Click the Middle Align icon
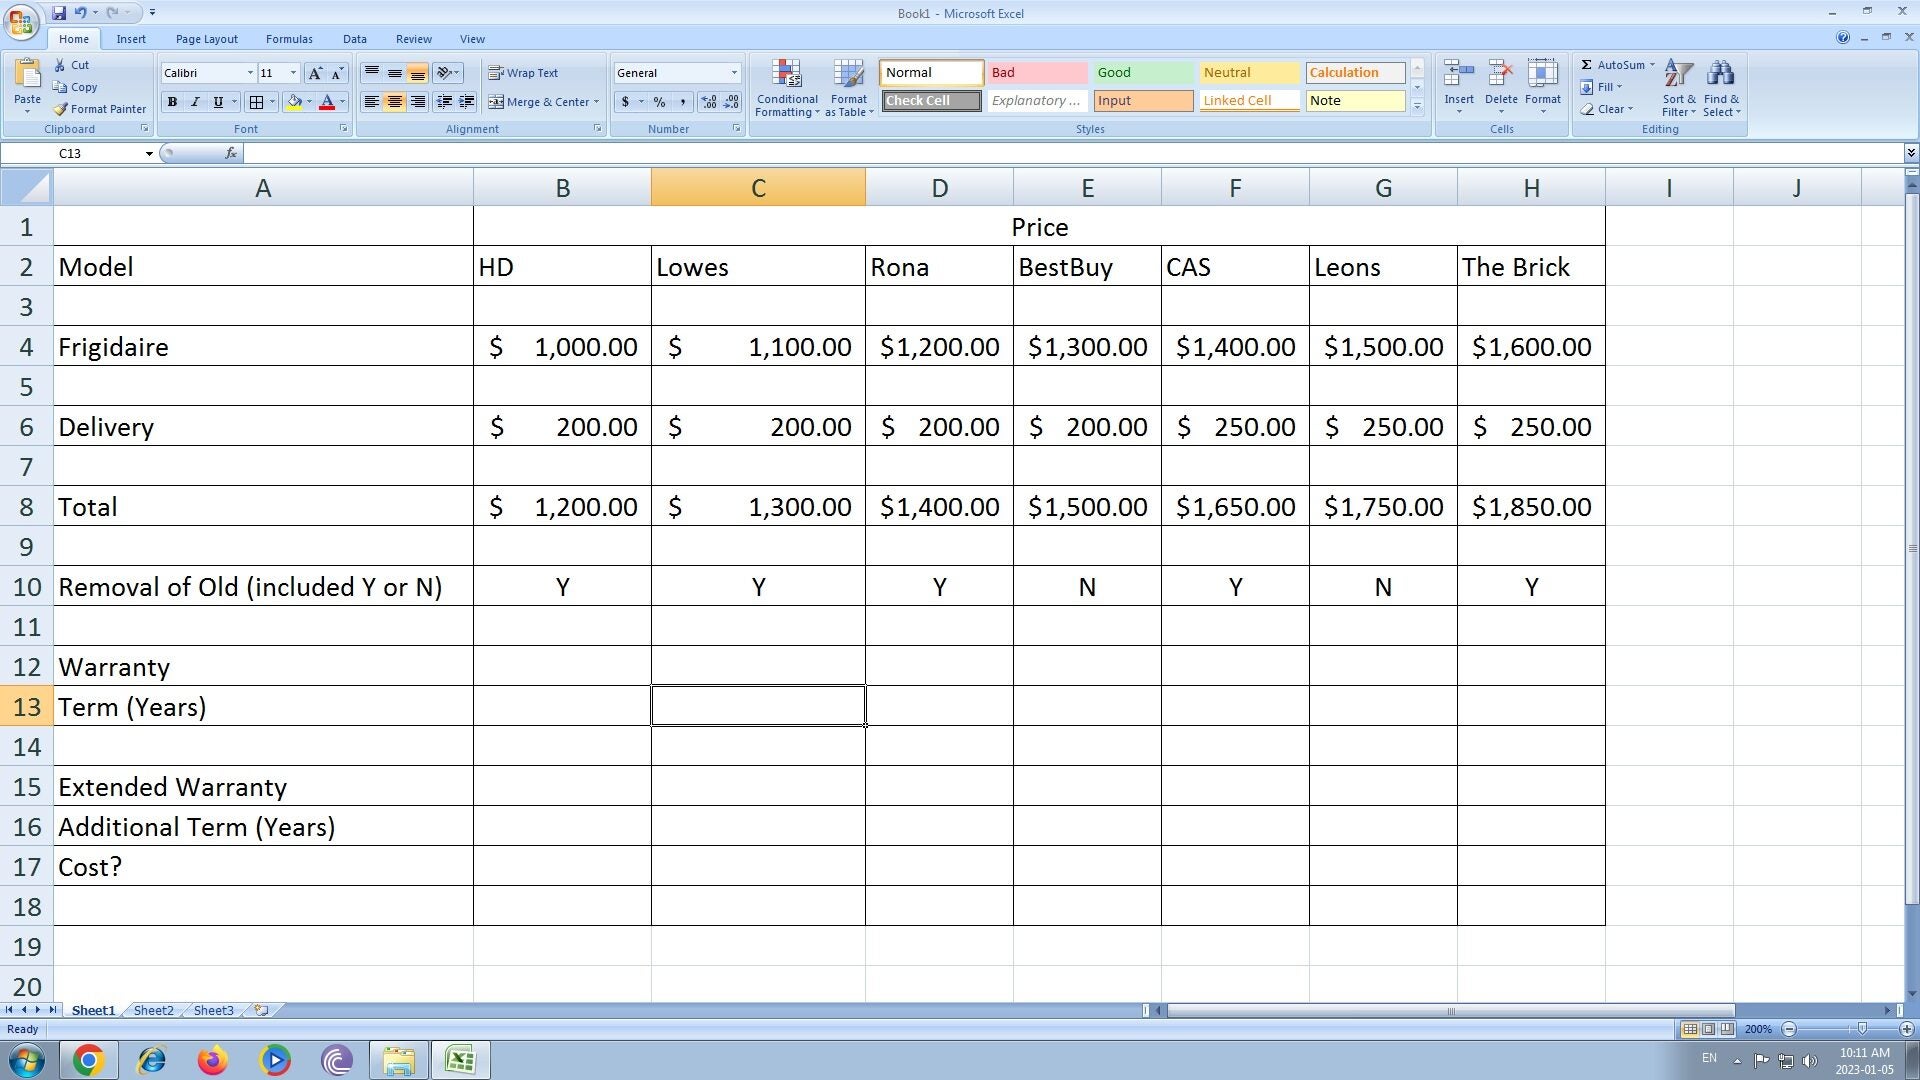Image resolution: width=1920 pixels, height=1080 pixels. coord(394,73)
